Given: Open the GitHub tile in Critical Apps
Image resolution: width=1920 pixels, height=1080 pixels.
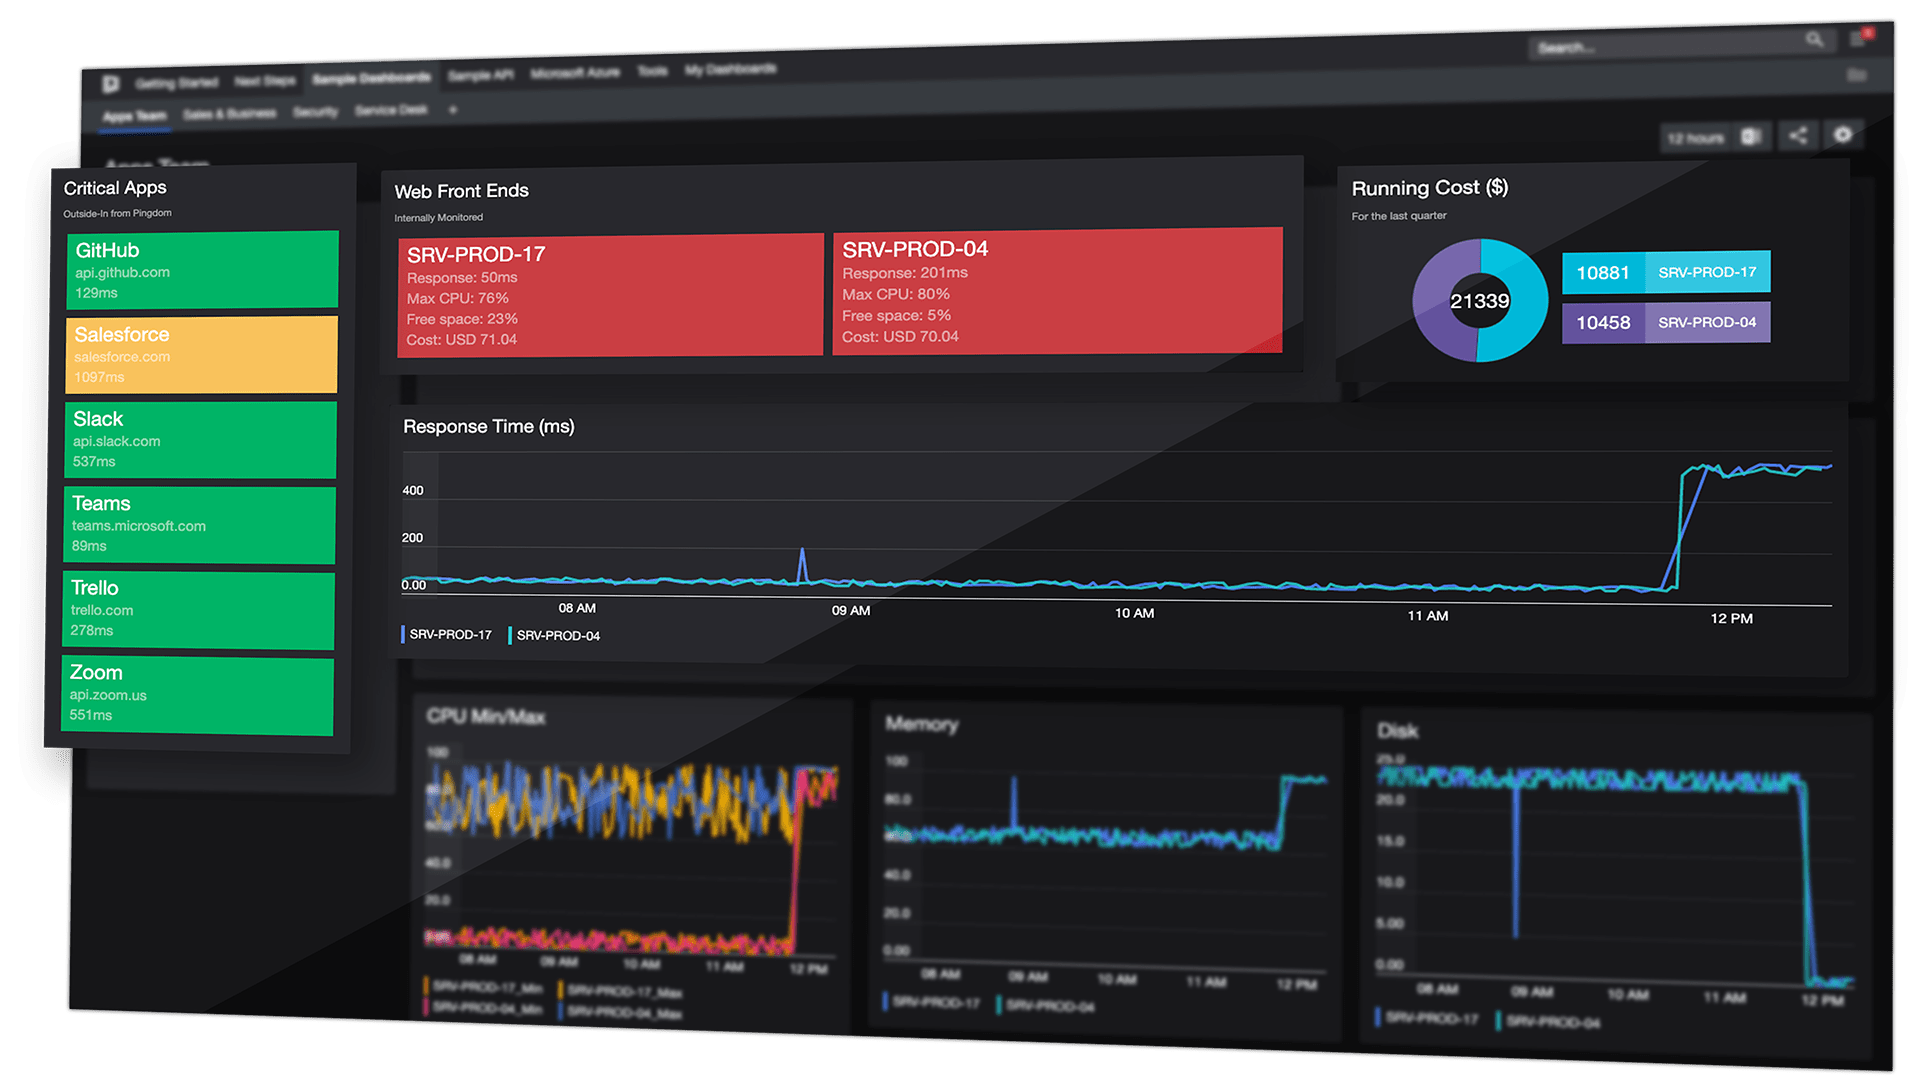Looking at the screenshot, I should (202, 269).
